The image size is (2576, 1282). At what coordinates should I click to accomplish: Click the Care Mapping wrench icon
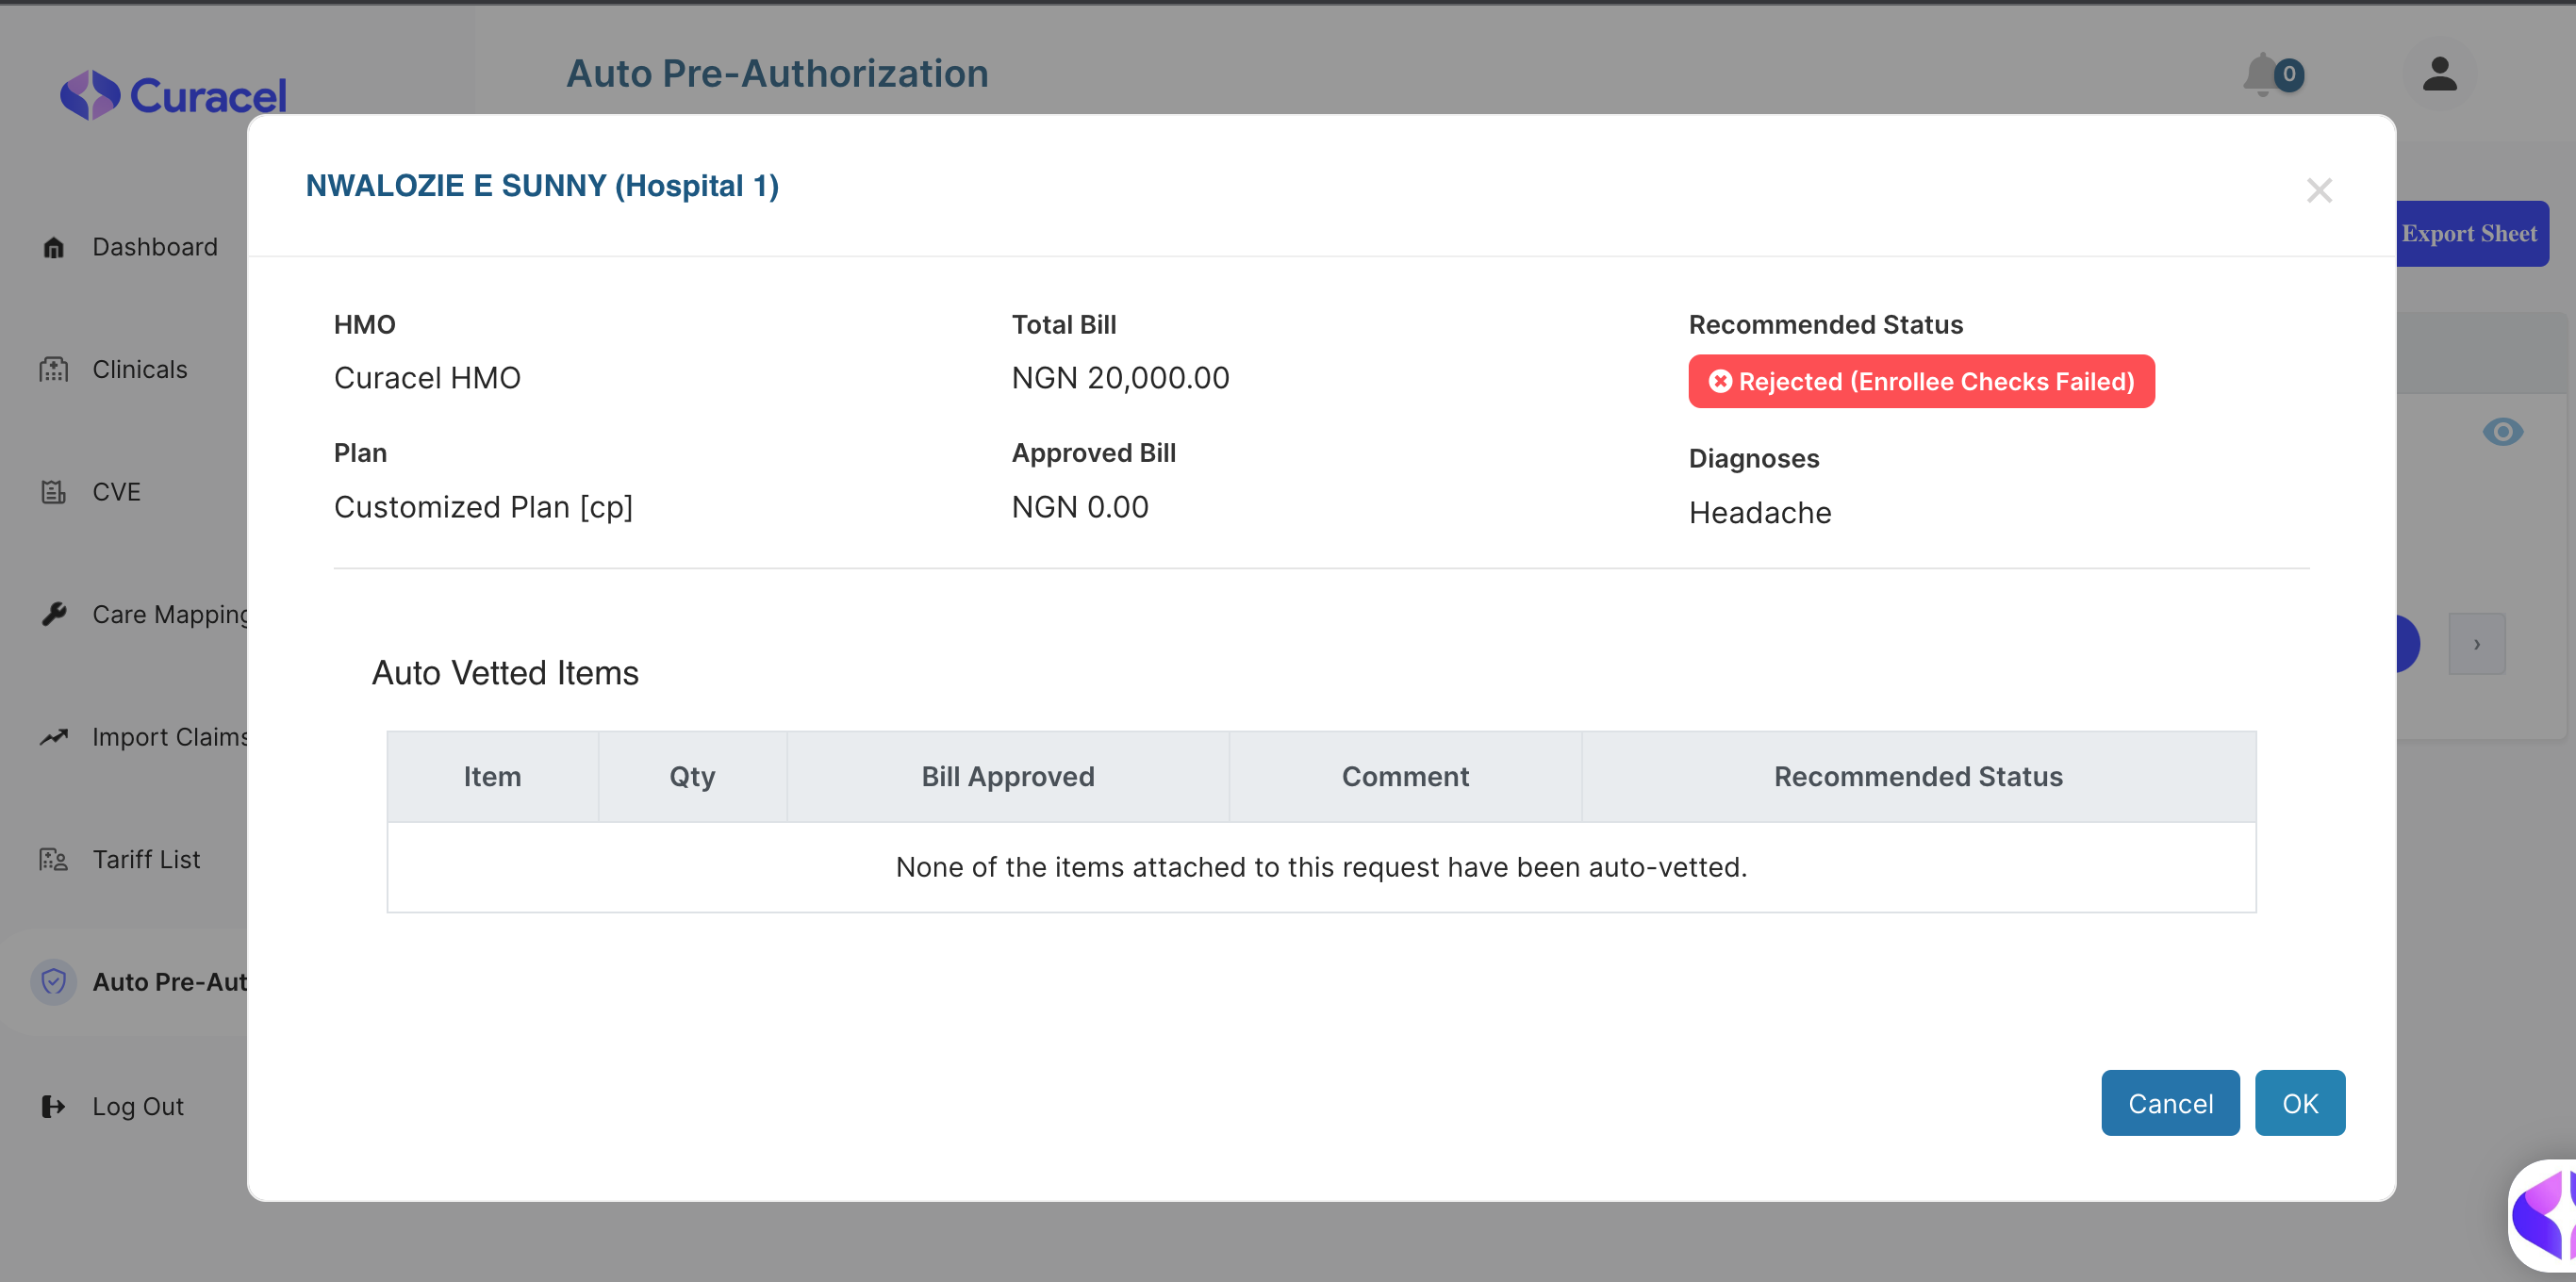pos(54,614)
